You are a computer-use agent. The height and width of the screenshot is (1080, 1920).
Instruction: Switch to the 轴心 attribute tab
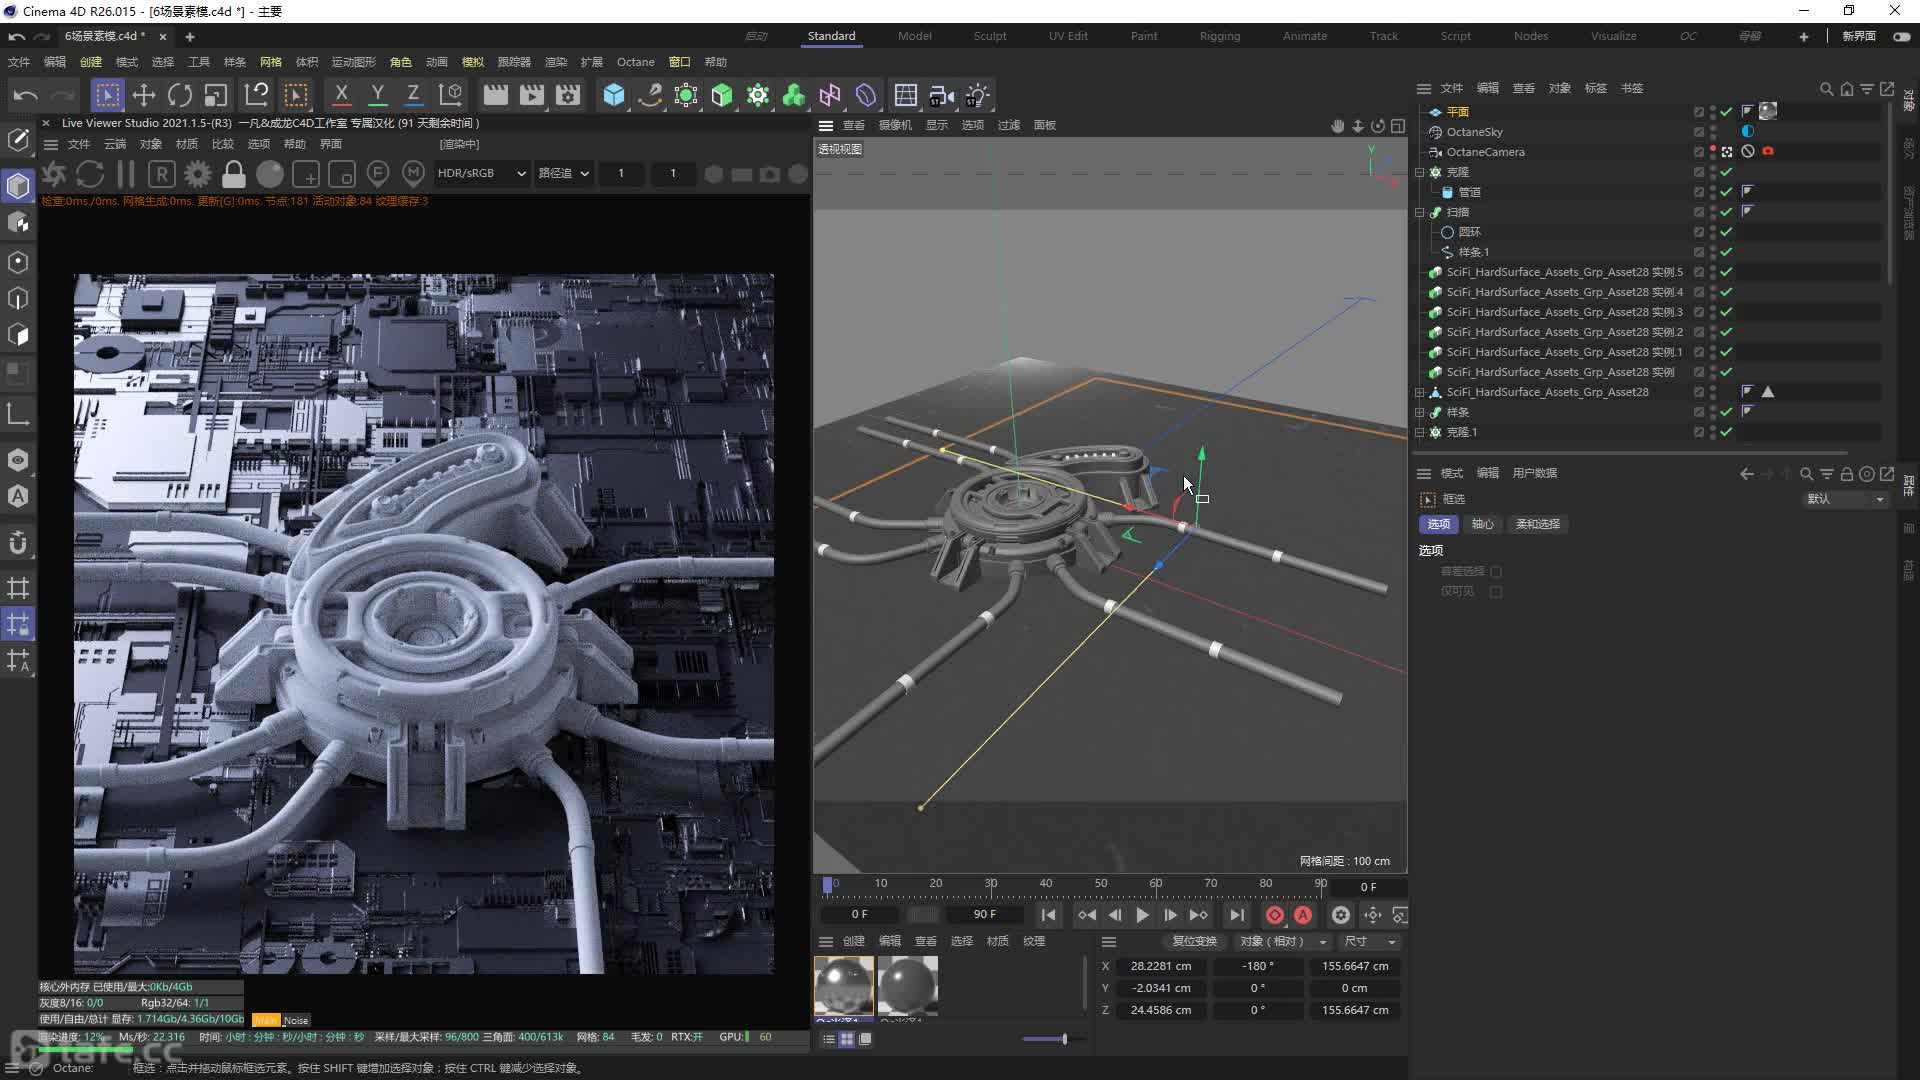[1482, 524]
